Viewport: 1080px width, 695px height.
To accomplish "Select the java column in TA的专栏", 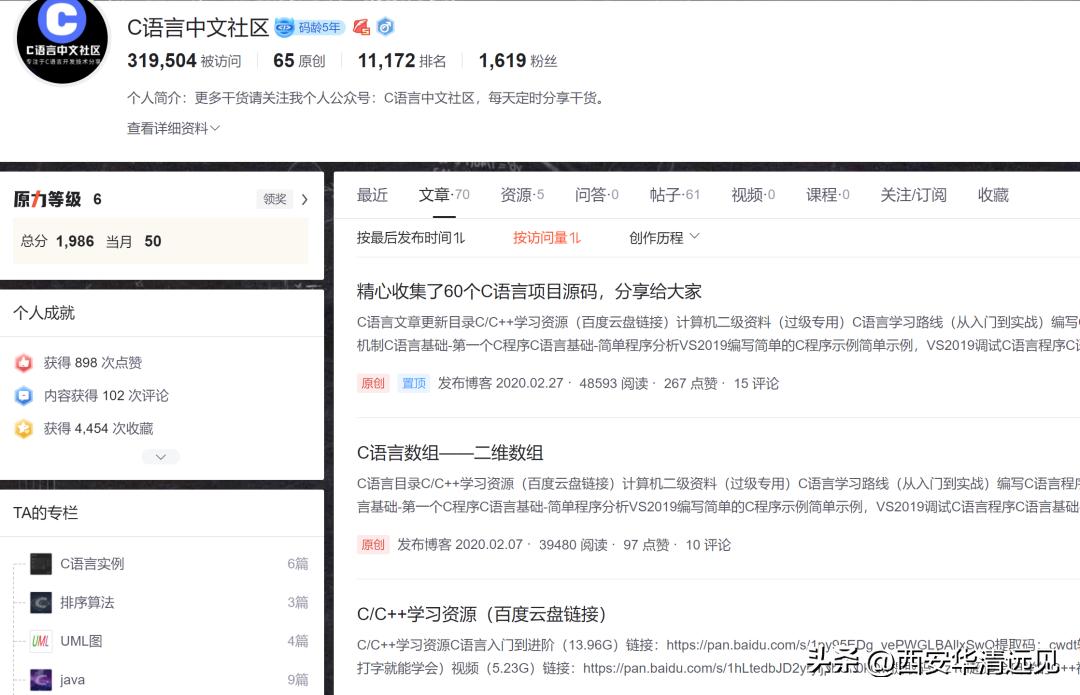I will tap(71, 679).
